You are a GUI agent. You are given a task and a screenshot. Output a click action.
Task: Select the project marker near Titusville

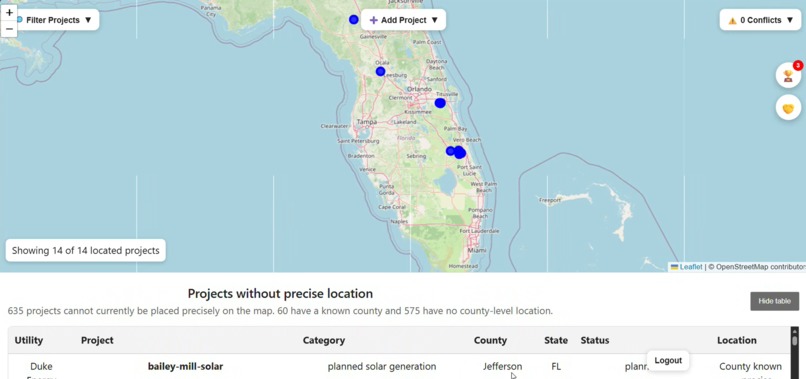coord(440,103)
